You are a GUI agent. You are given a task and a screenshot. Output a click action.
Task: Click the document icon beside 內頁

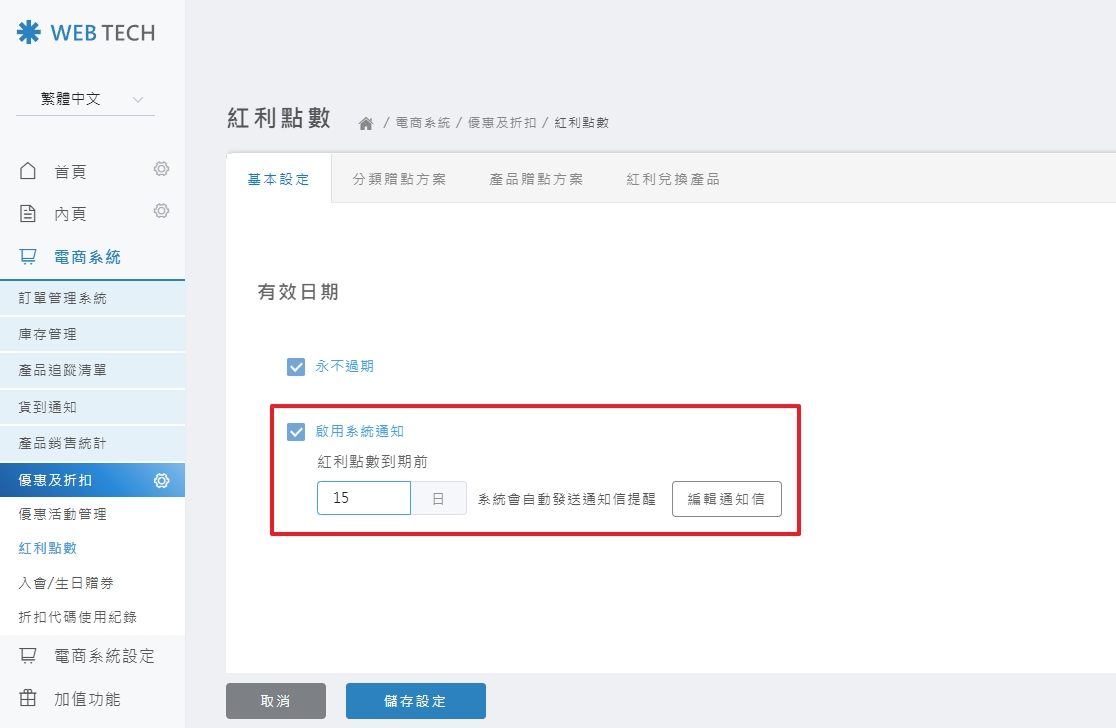coord(28,212)
